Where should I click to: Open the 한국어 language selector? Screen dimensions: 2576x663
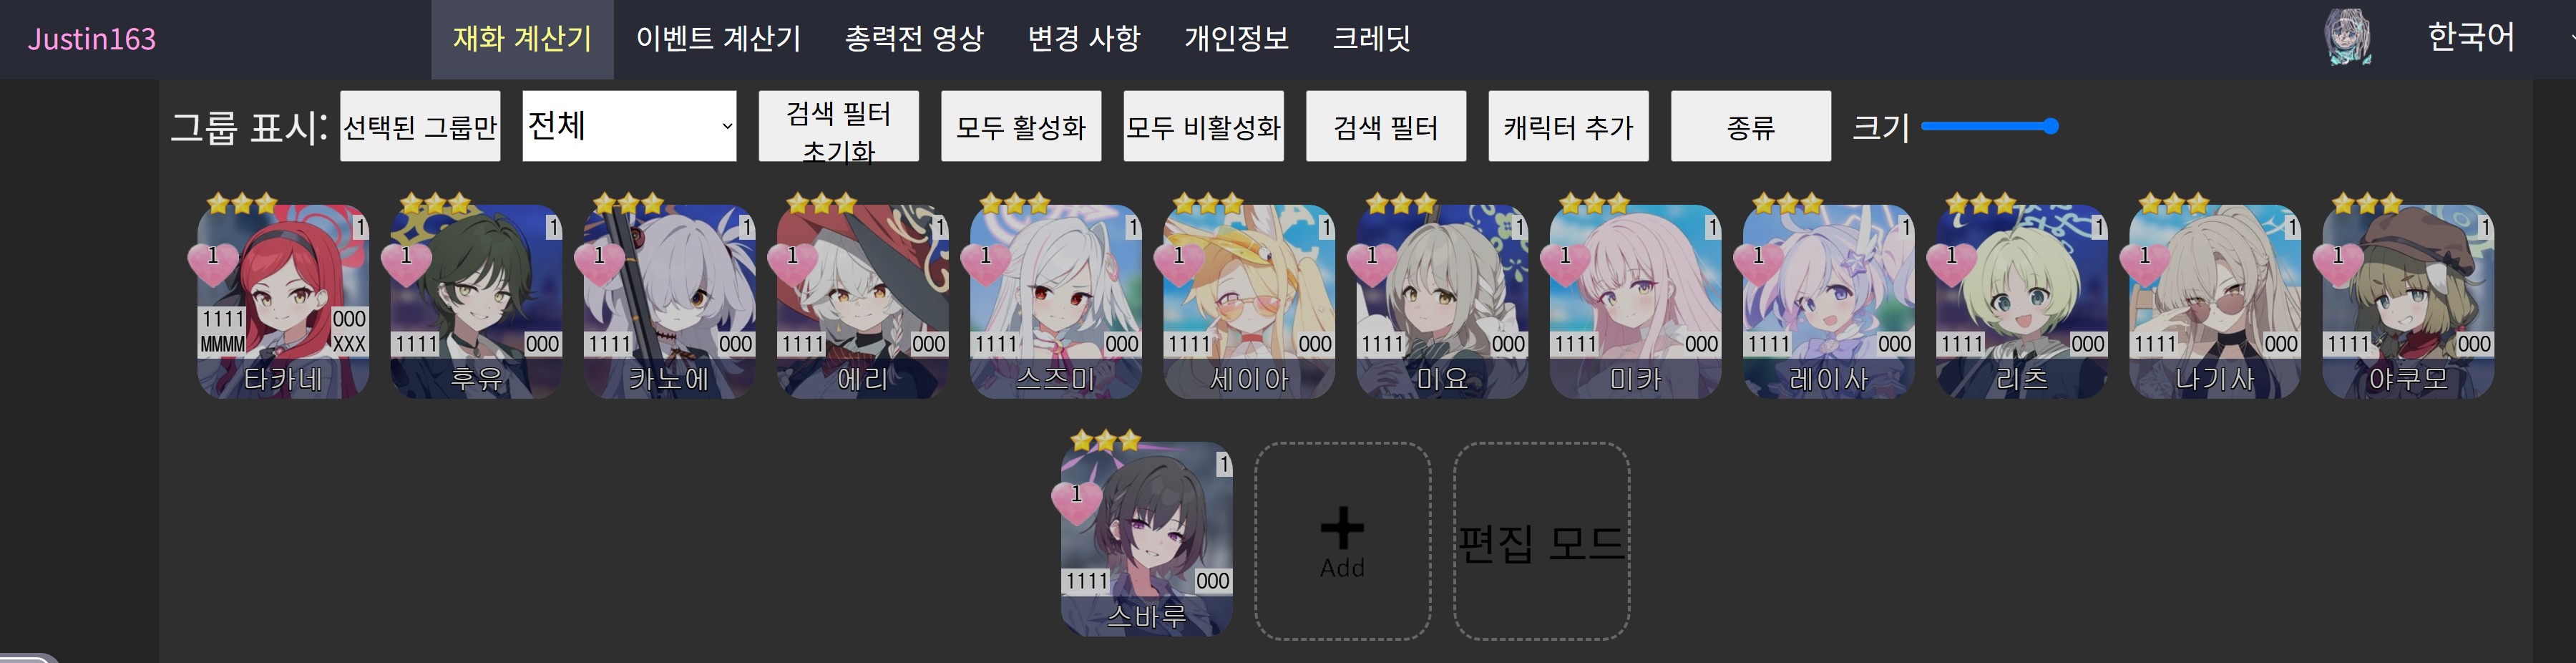pyautogui.click(x=2470, y=38)
